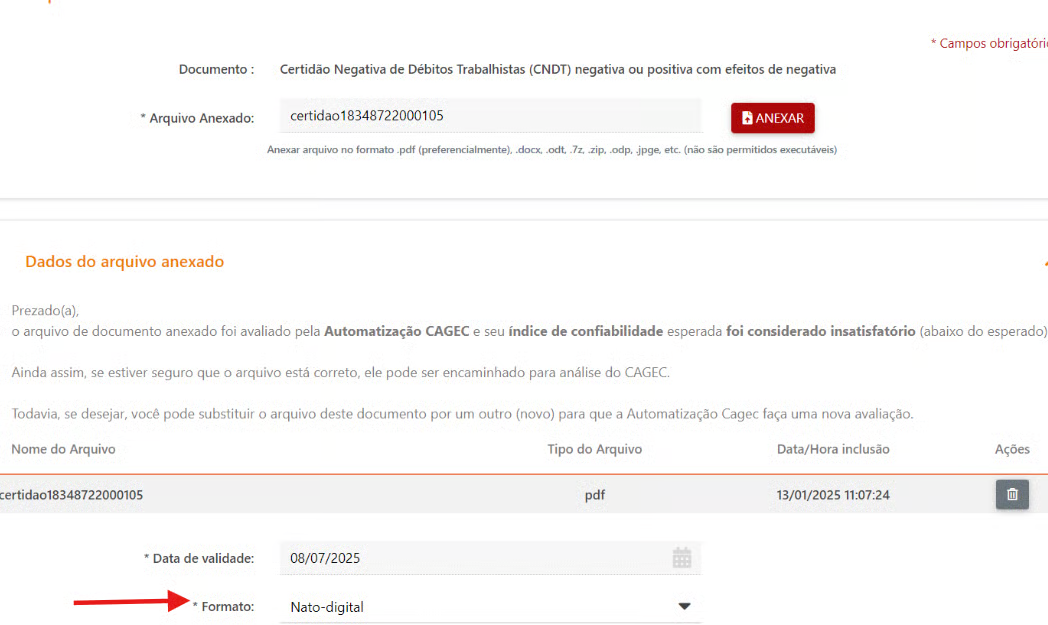Open the calendar picker for validity date
The width and height of the screenshot is (1048, 625).
(682, 558)
